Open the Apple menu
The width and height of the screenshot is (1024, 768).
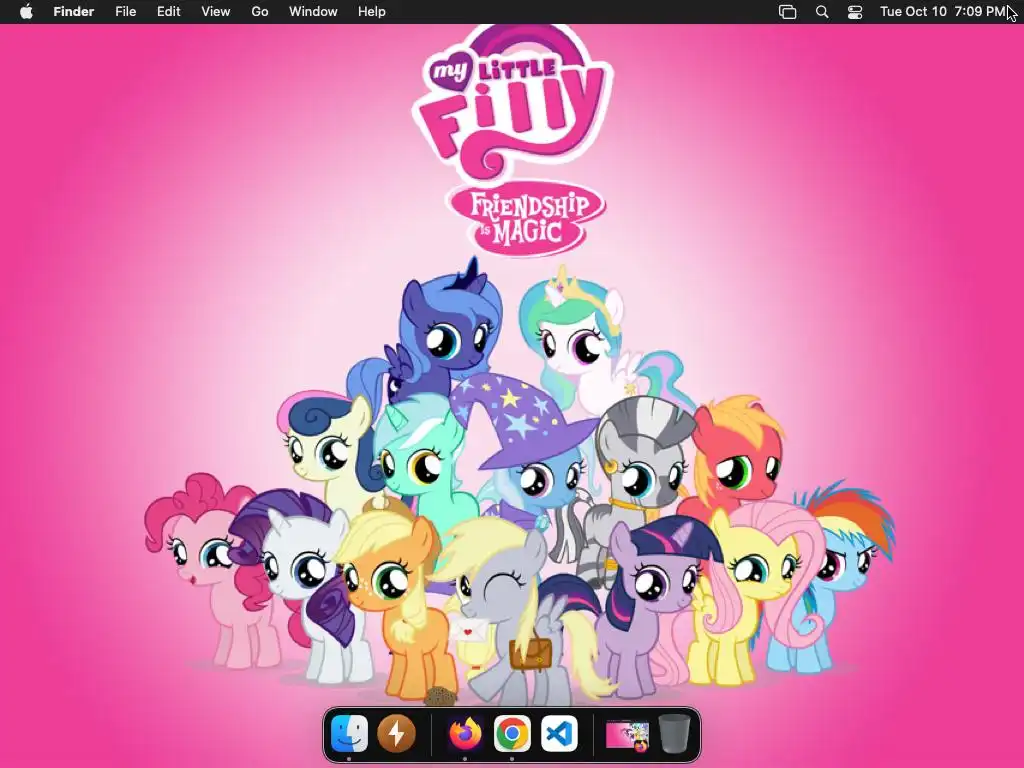tap(26, 12)
